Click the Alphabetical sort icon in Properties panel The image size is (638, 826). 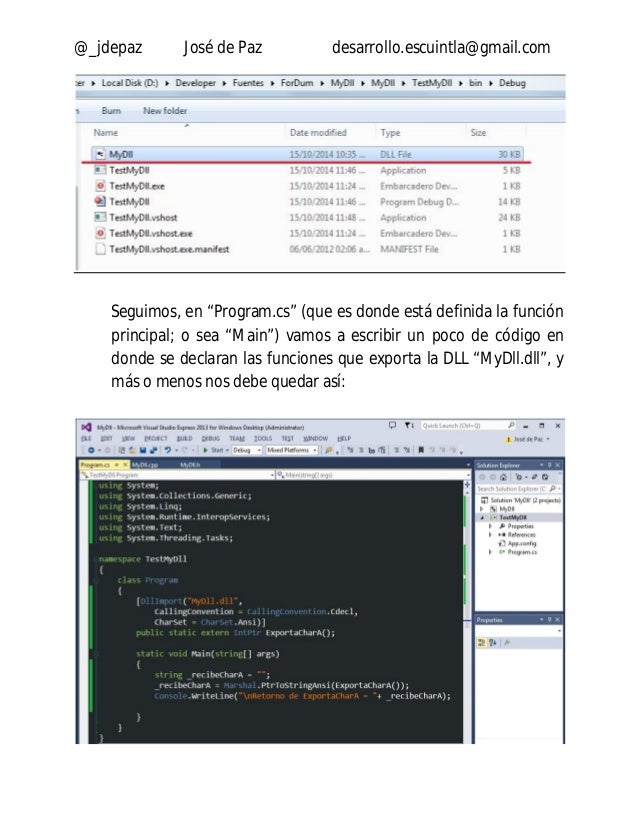point(493,643)
